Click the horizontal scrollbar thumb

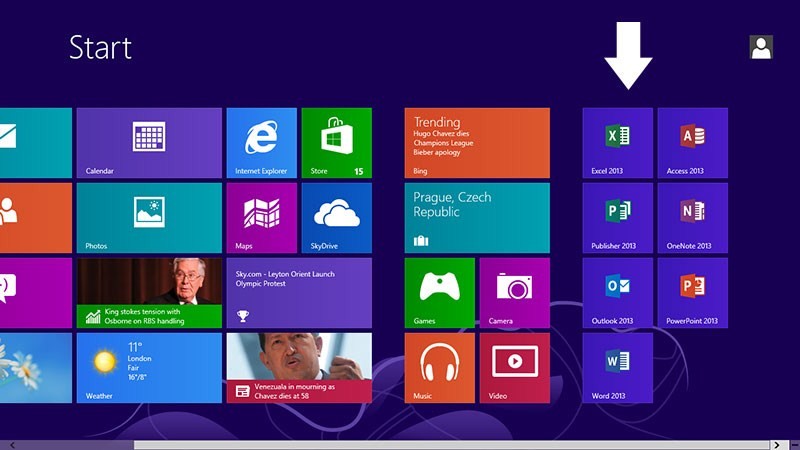tap(452, 445)
